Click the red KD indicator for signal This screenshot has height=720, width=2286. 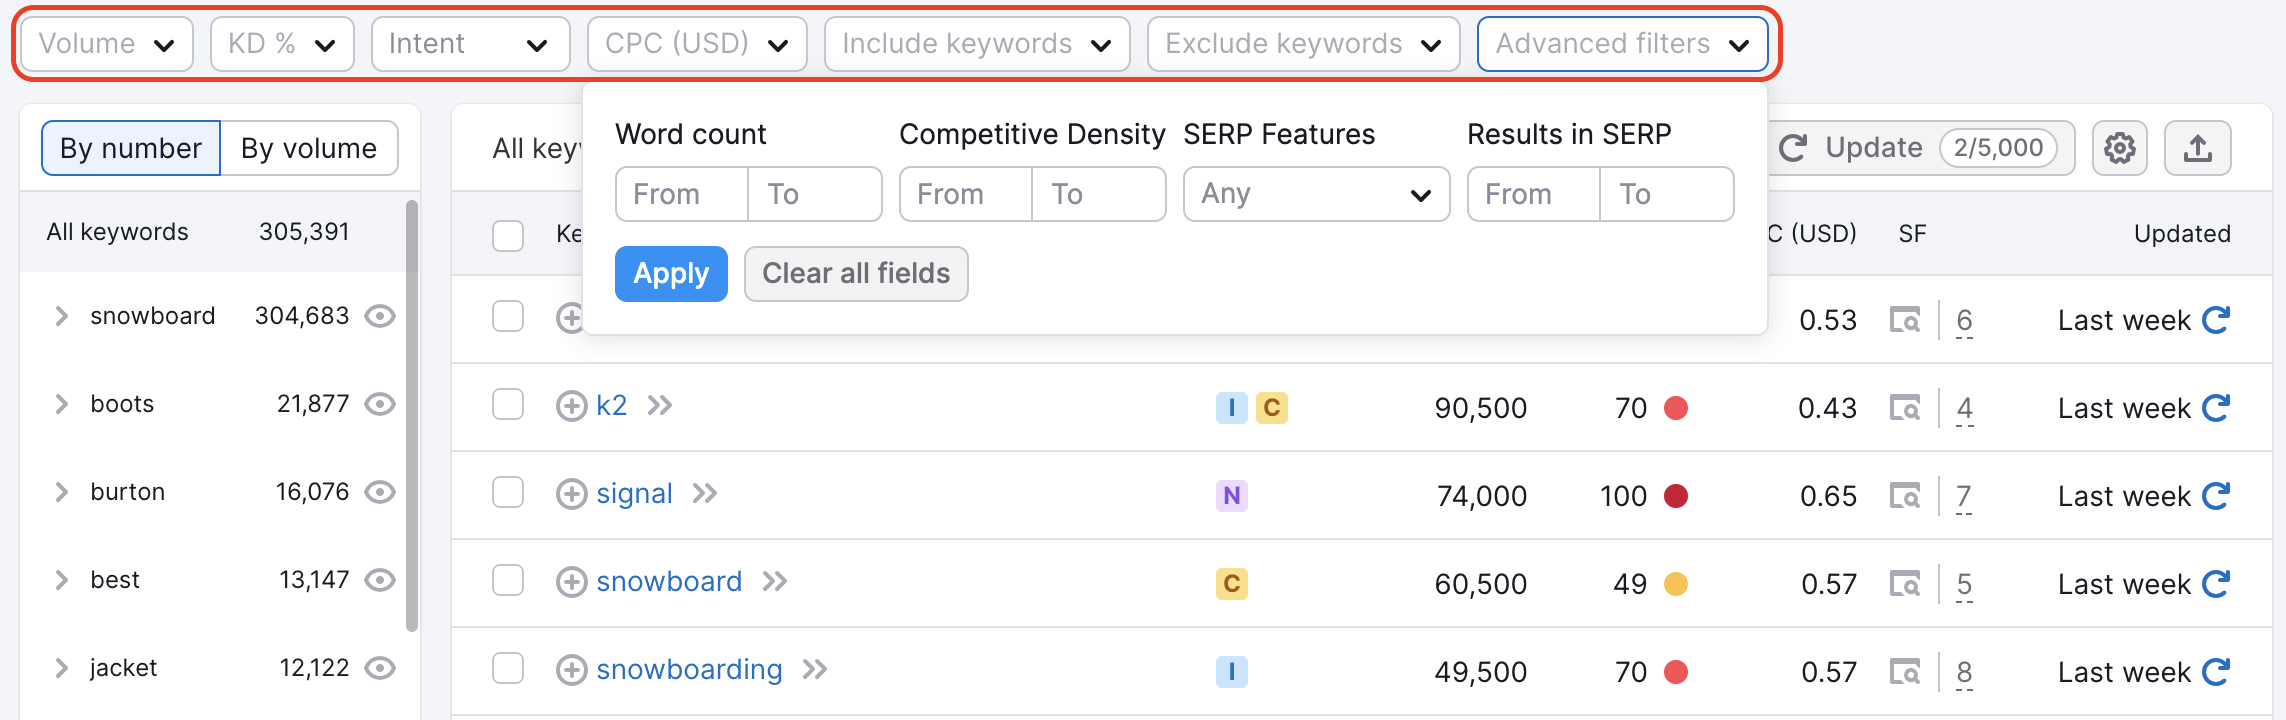pyautogui.click(x=1676, y=496)
